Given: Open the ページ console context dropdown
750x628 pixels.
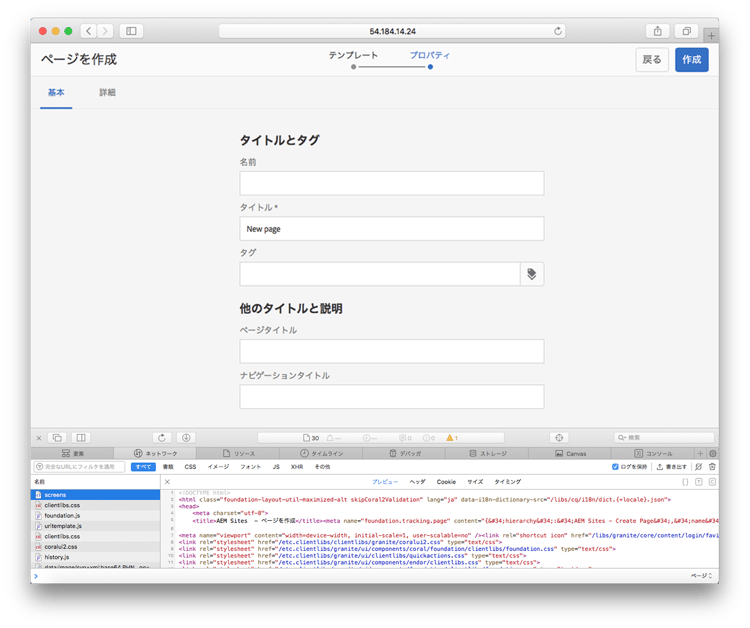Looking at the screenshot, I should tap(701, 576).
